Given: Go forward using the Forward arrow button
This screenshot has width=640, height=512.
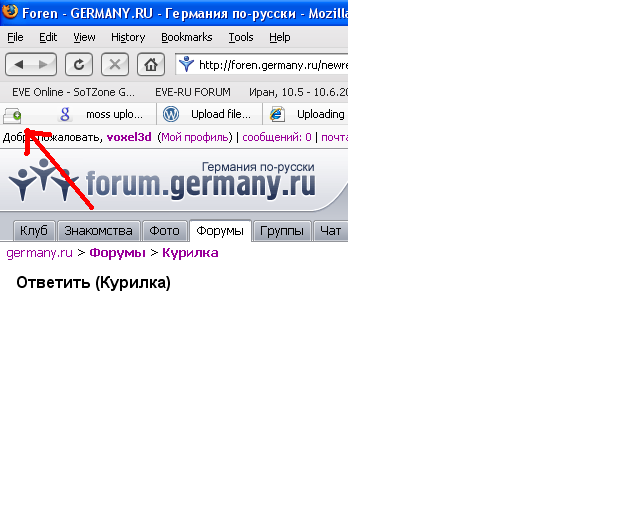Looking at the screenshot, I should 43,65.
